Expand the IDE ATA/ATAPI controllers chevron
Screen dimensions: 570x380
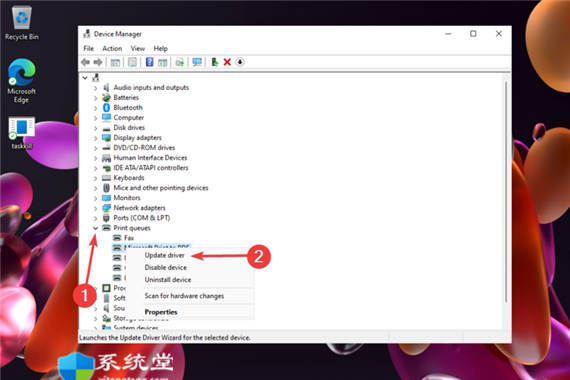tap(95, 168)
